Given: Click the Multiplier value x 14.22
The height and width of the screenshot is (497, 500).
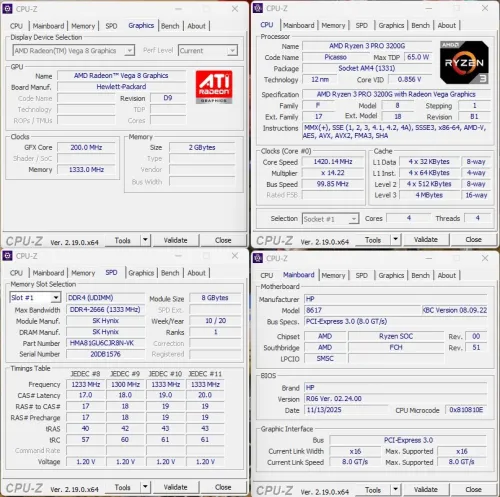Looking at the screenshot, I should 333,173.
